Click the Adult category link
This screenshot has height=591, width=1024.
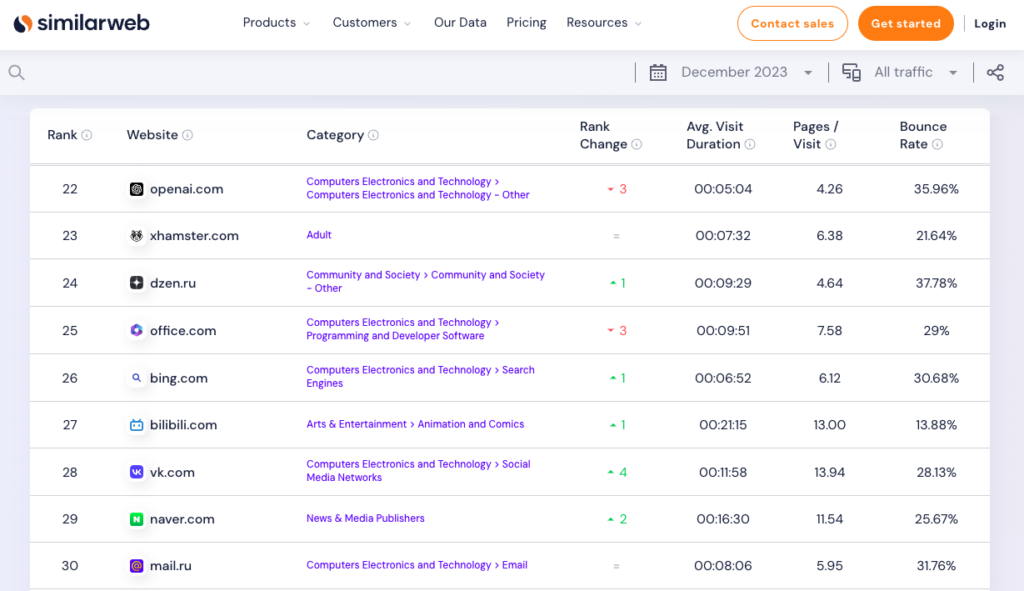click(319, 235)
